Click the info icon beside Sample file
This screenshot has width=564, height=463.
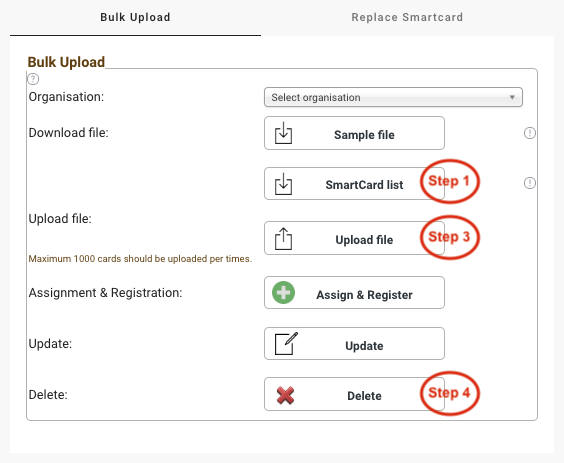(x=529, y=133)
